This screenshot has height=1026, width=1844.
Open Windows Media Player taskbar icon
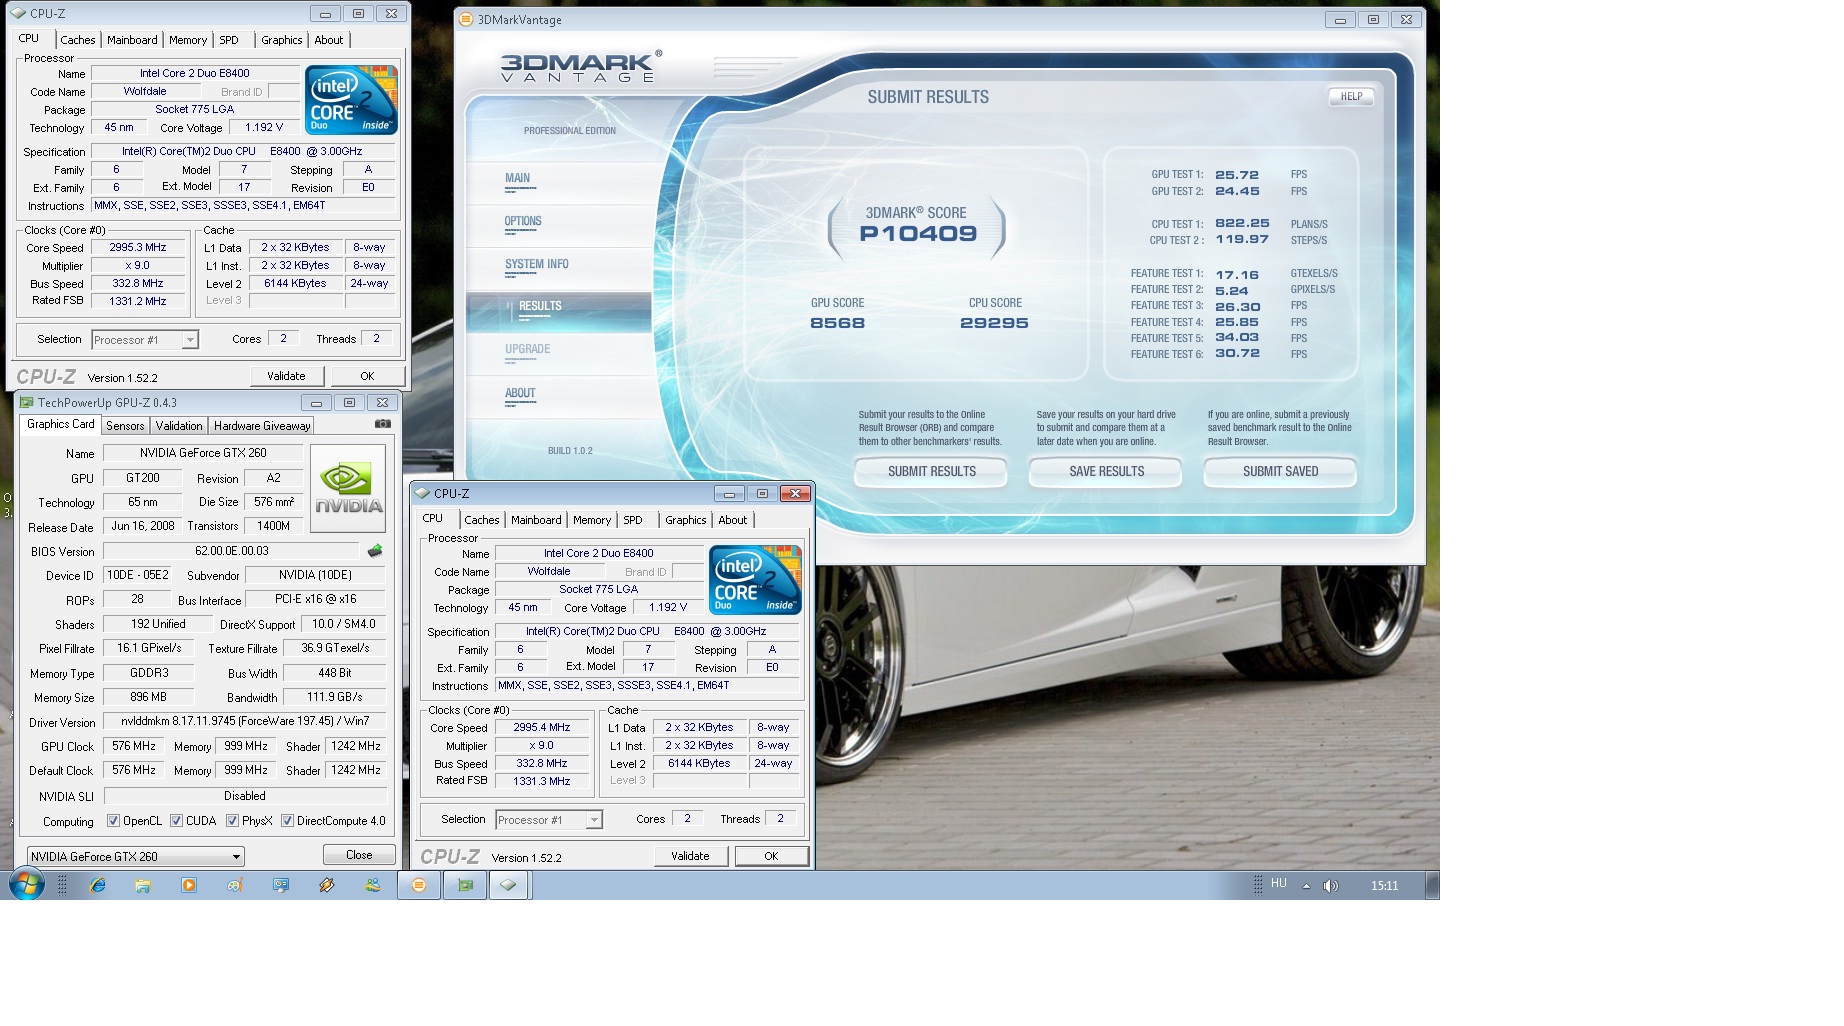pyautogui.click(x=189, y=885)
